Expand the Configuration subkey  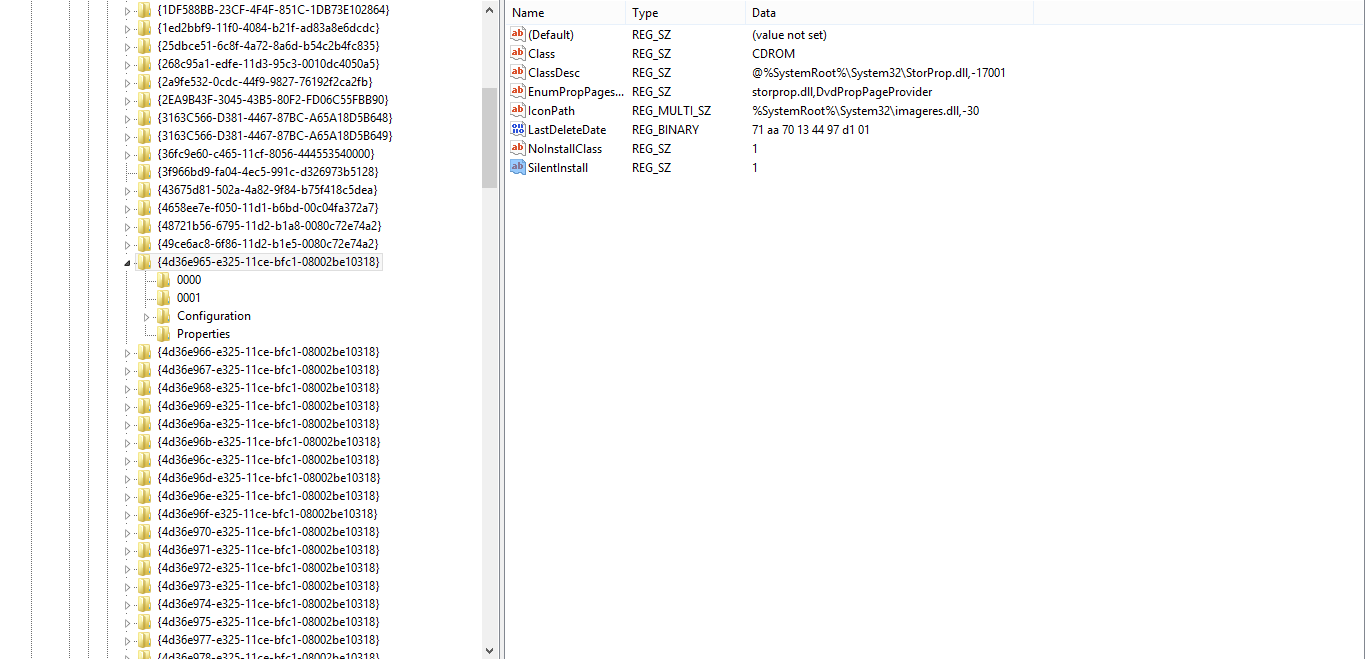pyautogui.click(x=148, y=316)
